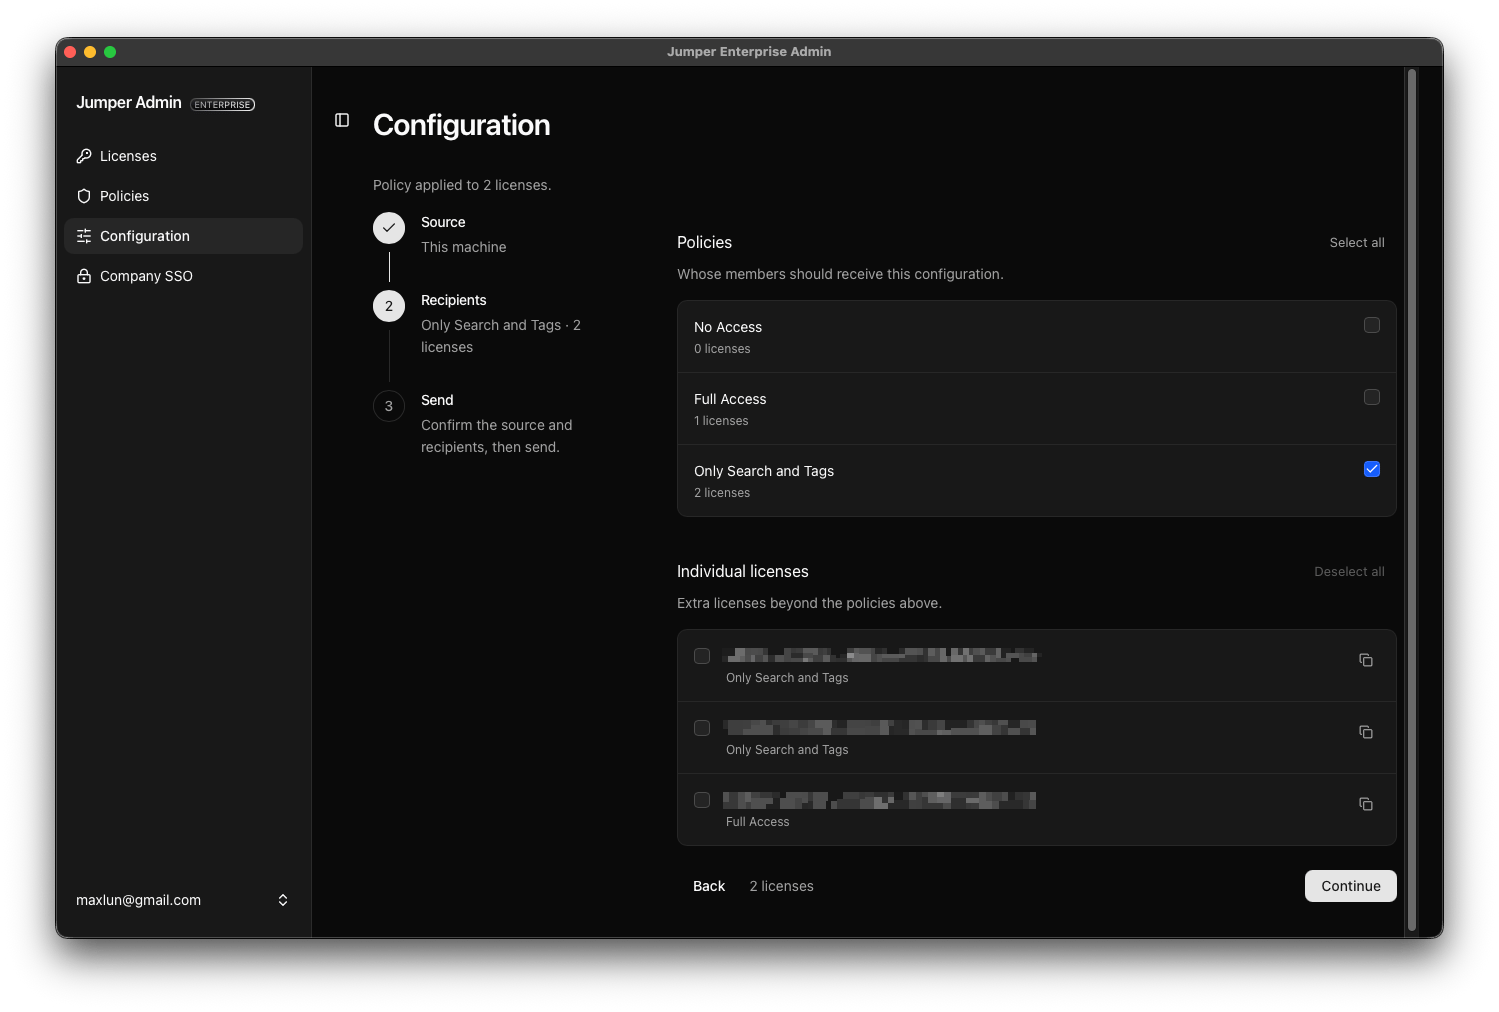Open the Licenses section

tap(183, 156)
